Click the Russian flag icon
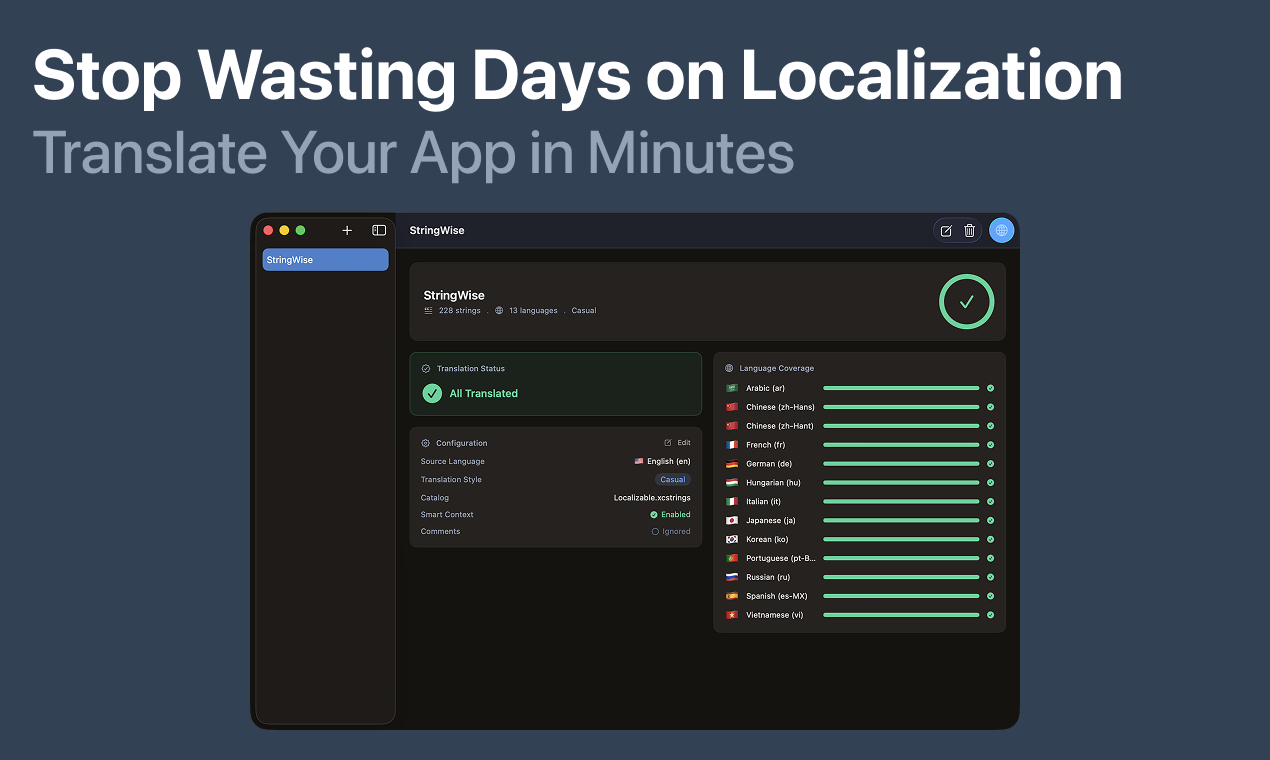This screenshot has height=760, width=1270. coord(732,577)
